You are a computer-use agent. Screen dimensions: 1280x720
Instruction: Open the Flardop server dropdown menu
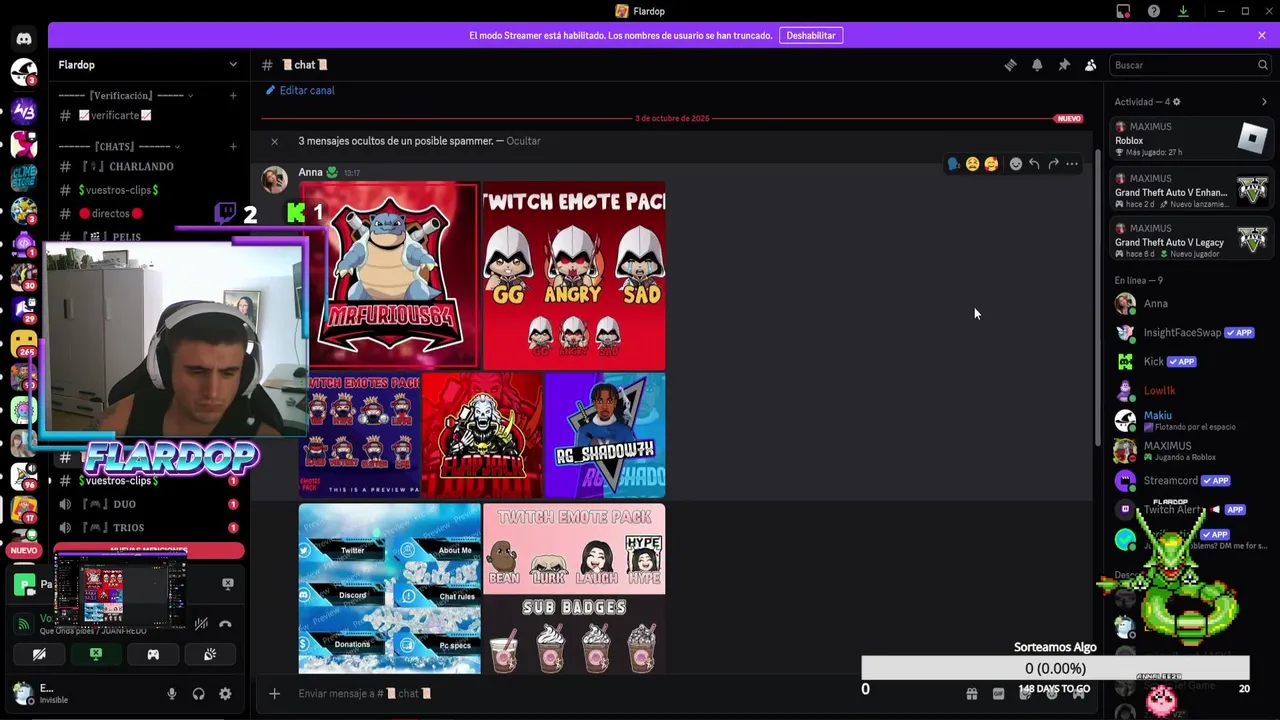point(148,65)
